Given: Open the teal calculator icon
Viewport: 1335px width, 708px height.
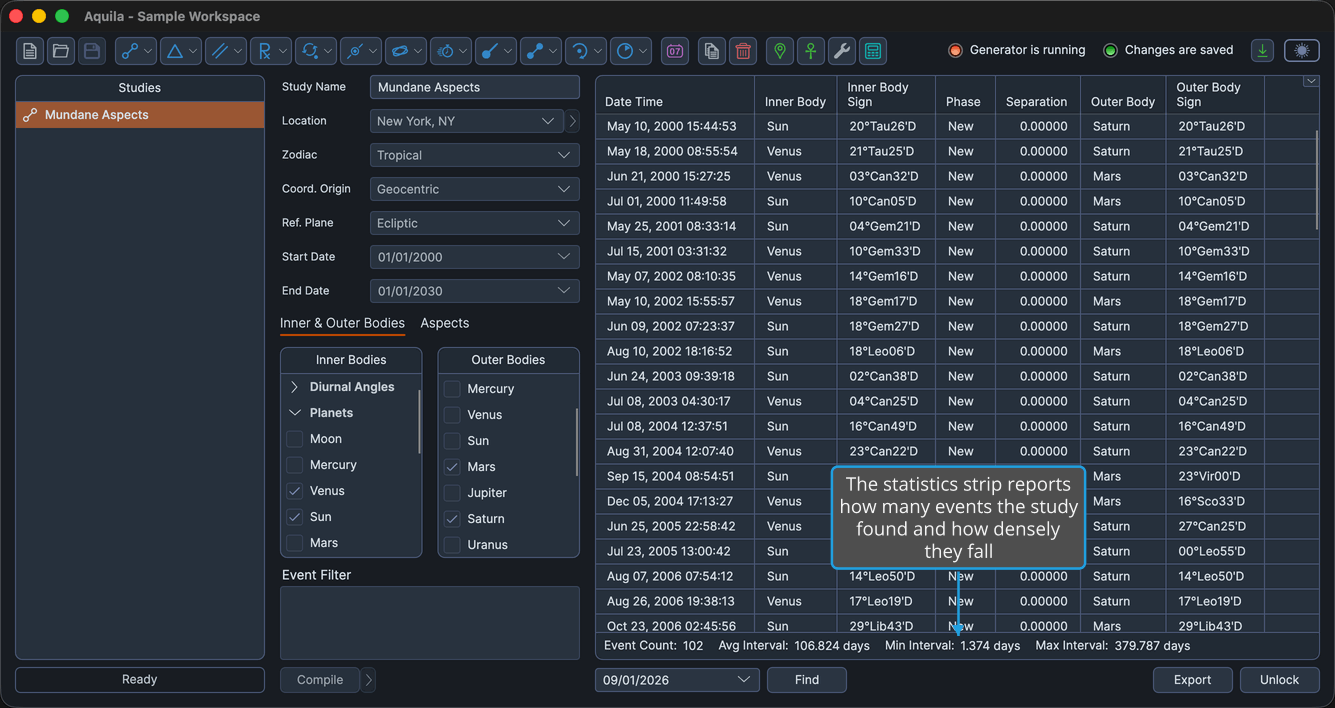Looking at the screenshot, I should (873, 51).
